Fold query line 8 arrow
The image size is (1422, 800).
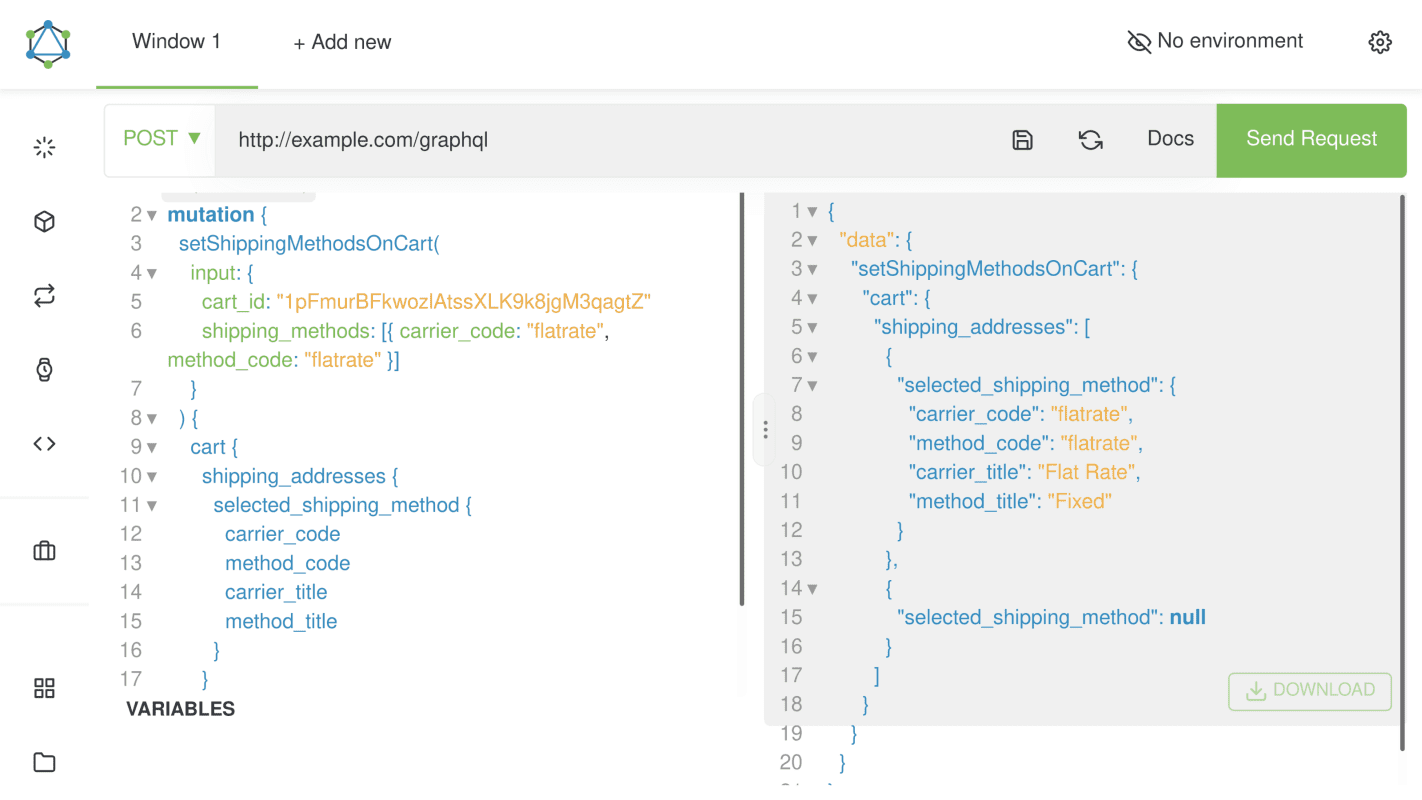click(x=152, y=418)
